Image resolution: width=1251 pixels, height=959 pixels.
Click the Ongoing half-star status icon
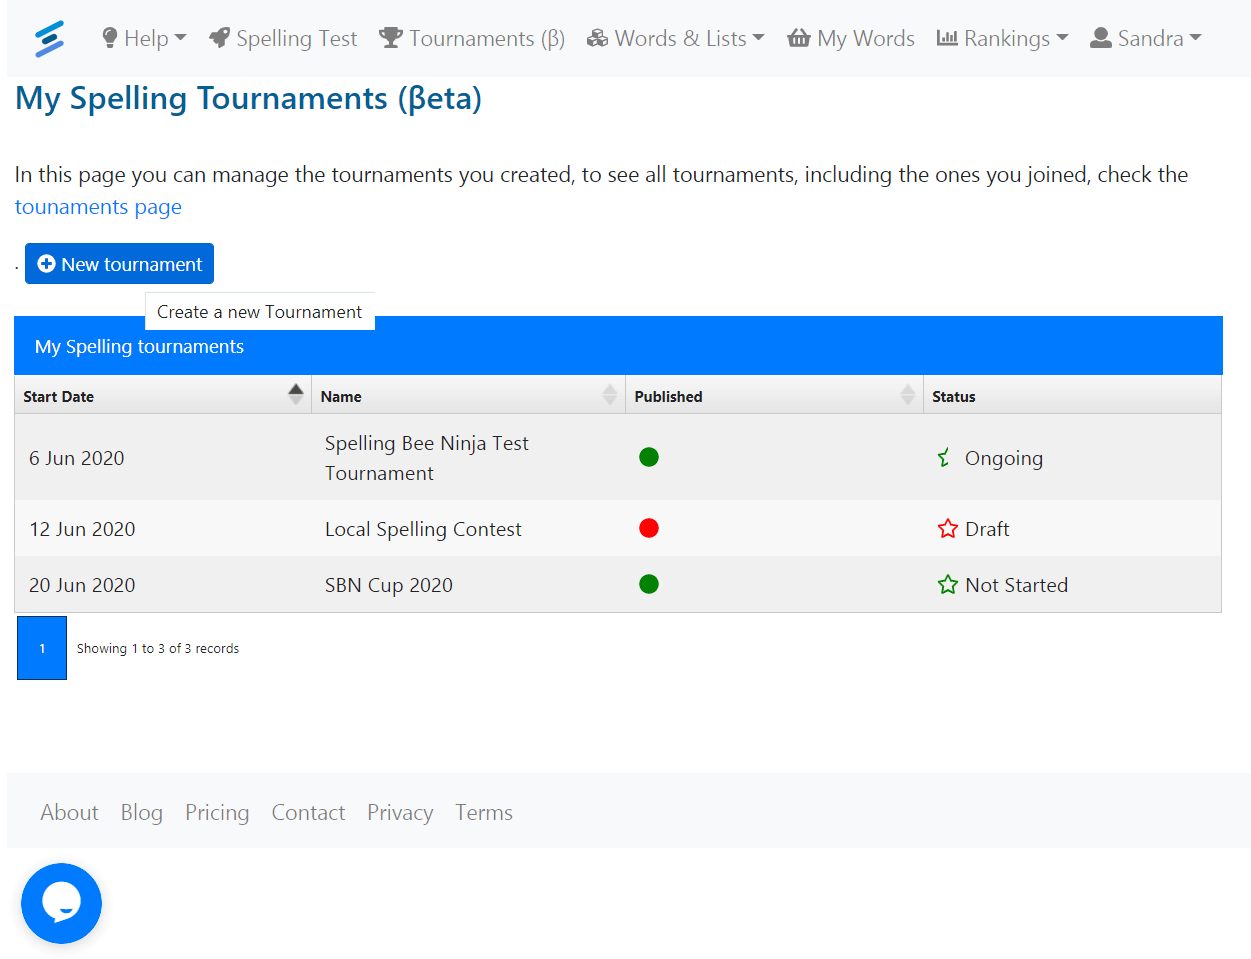click(x=944, y=458)
